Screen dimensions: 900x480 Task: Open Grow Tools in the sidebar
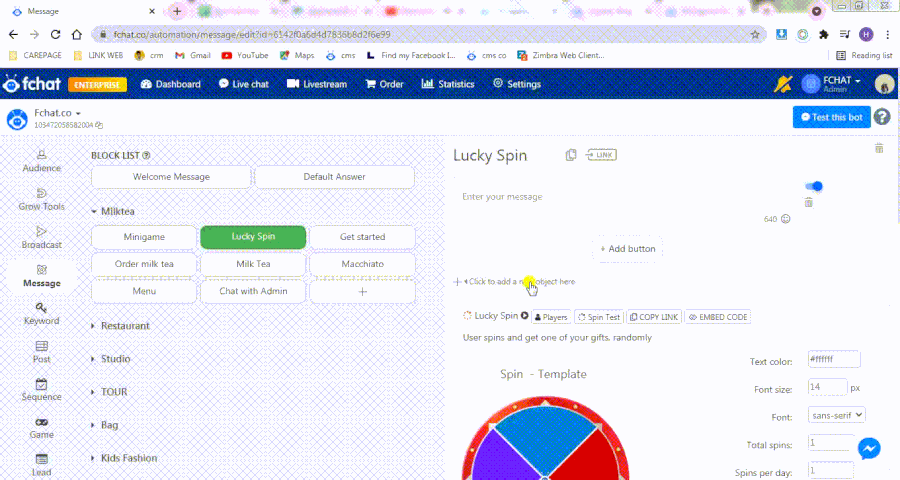coord(41,199)
